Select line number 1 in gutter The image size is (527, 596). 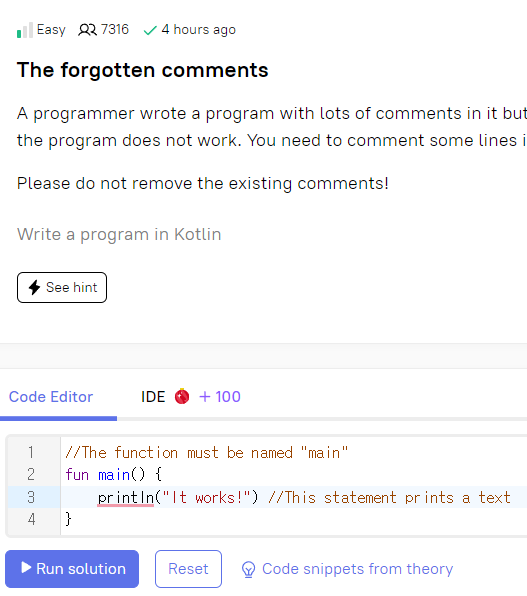pyautogui.click(x=31, y=452)
